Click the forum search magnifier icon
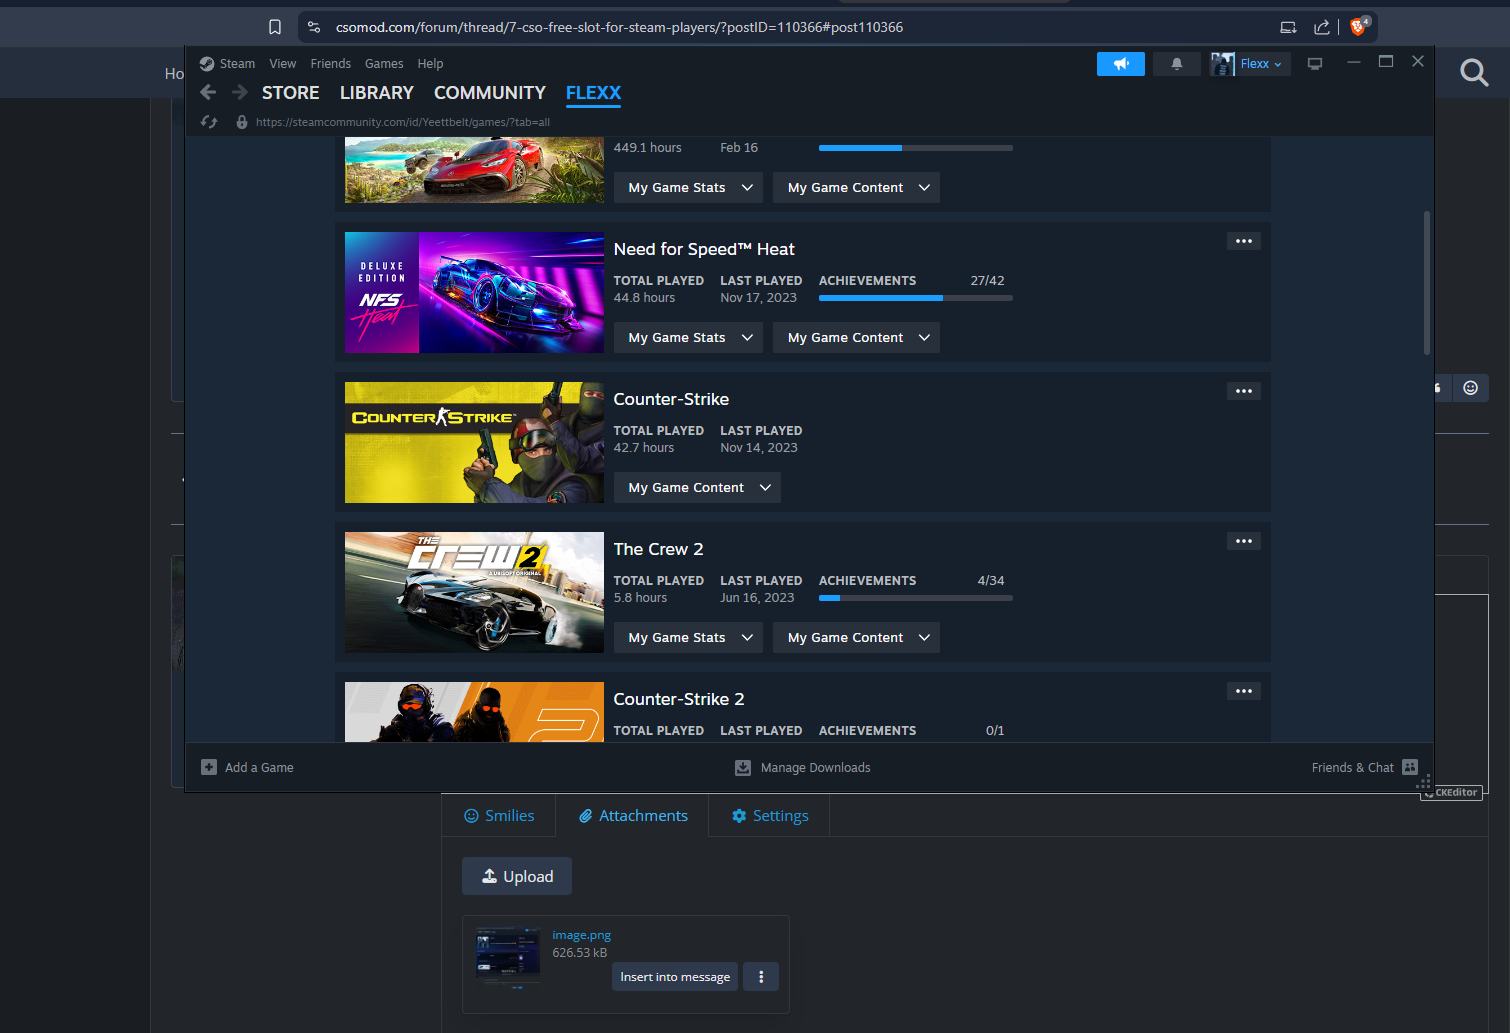 pos(1473,72)
